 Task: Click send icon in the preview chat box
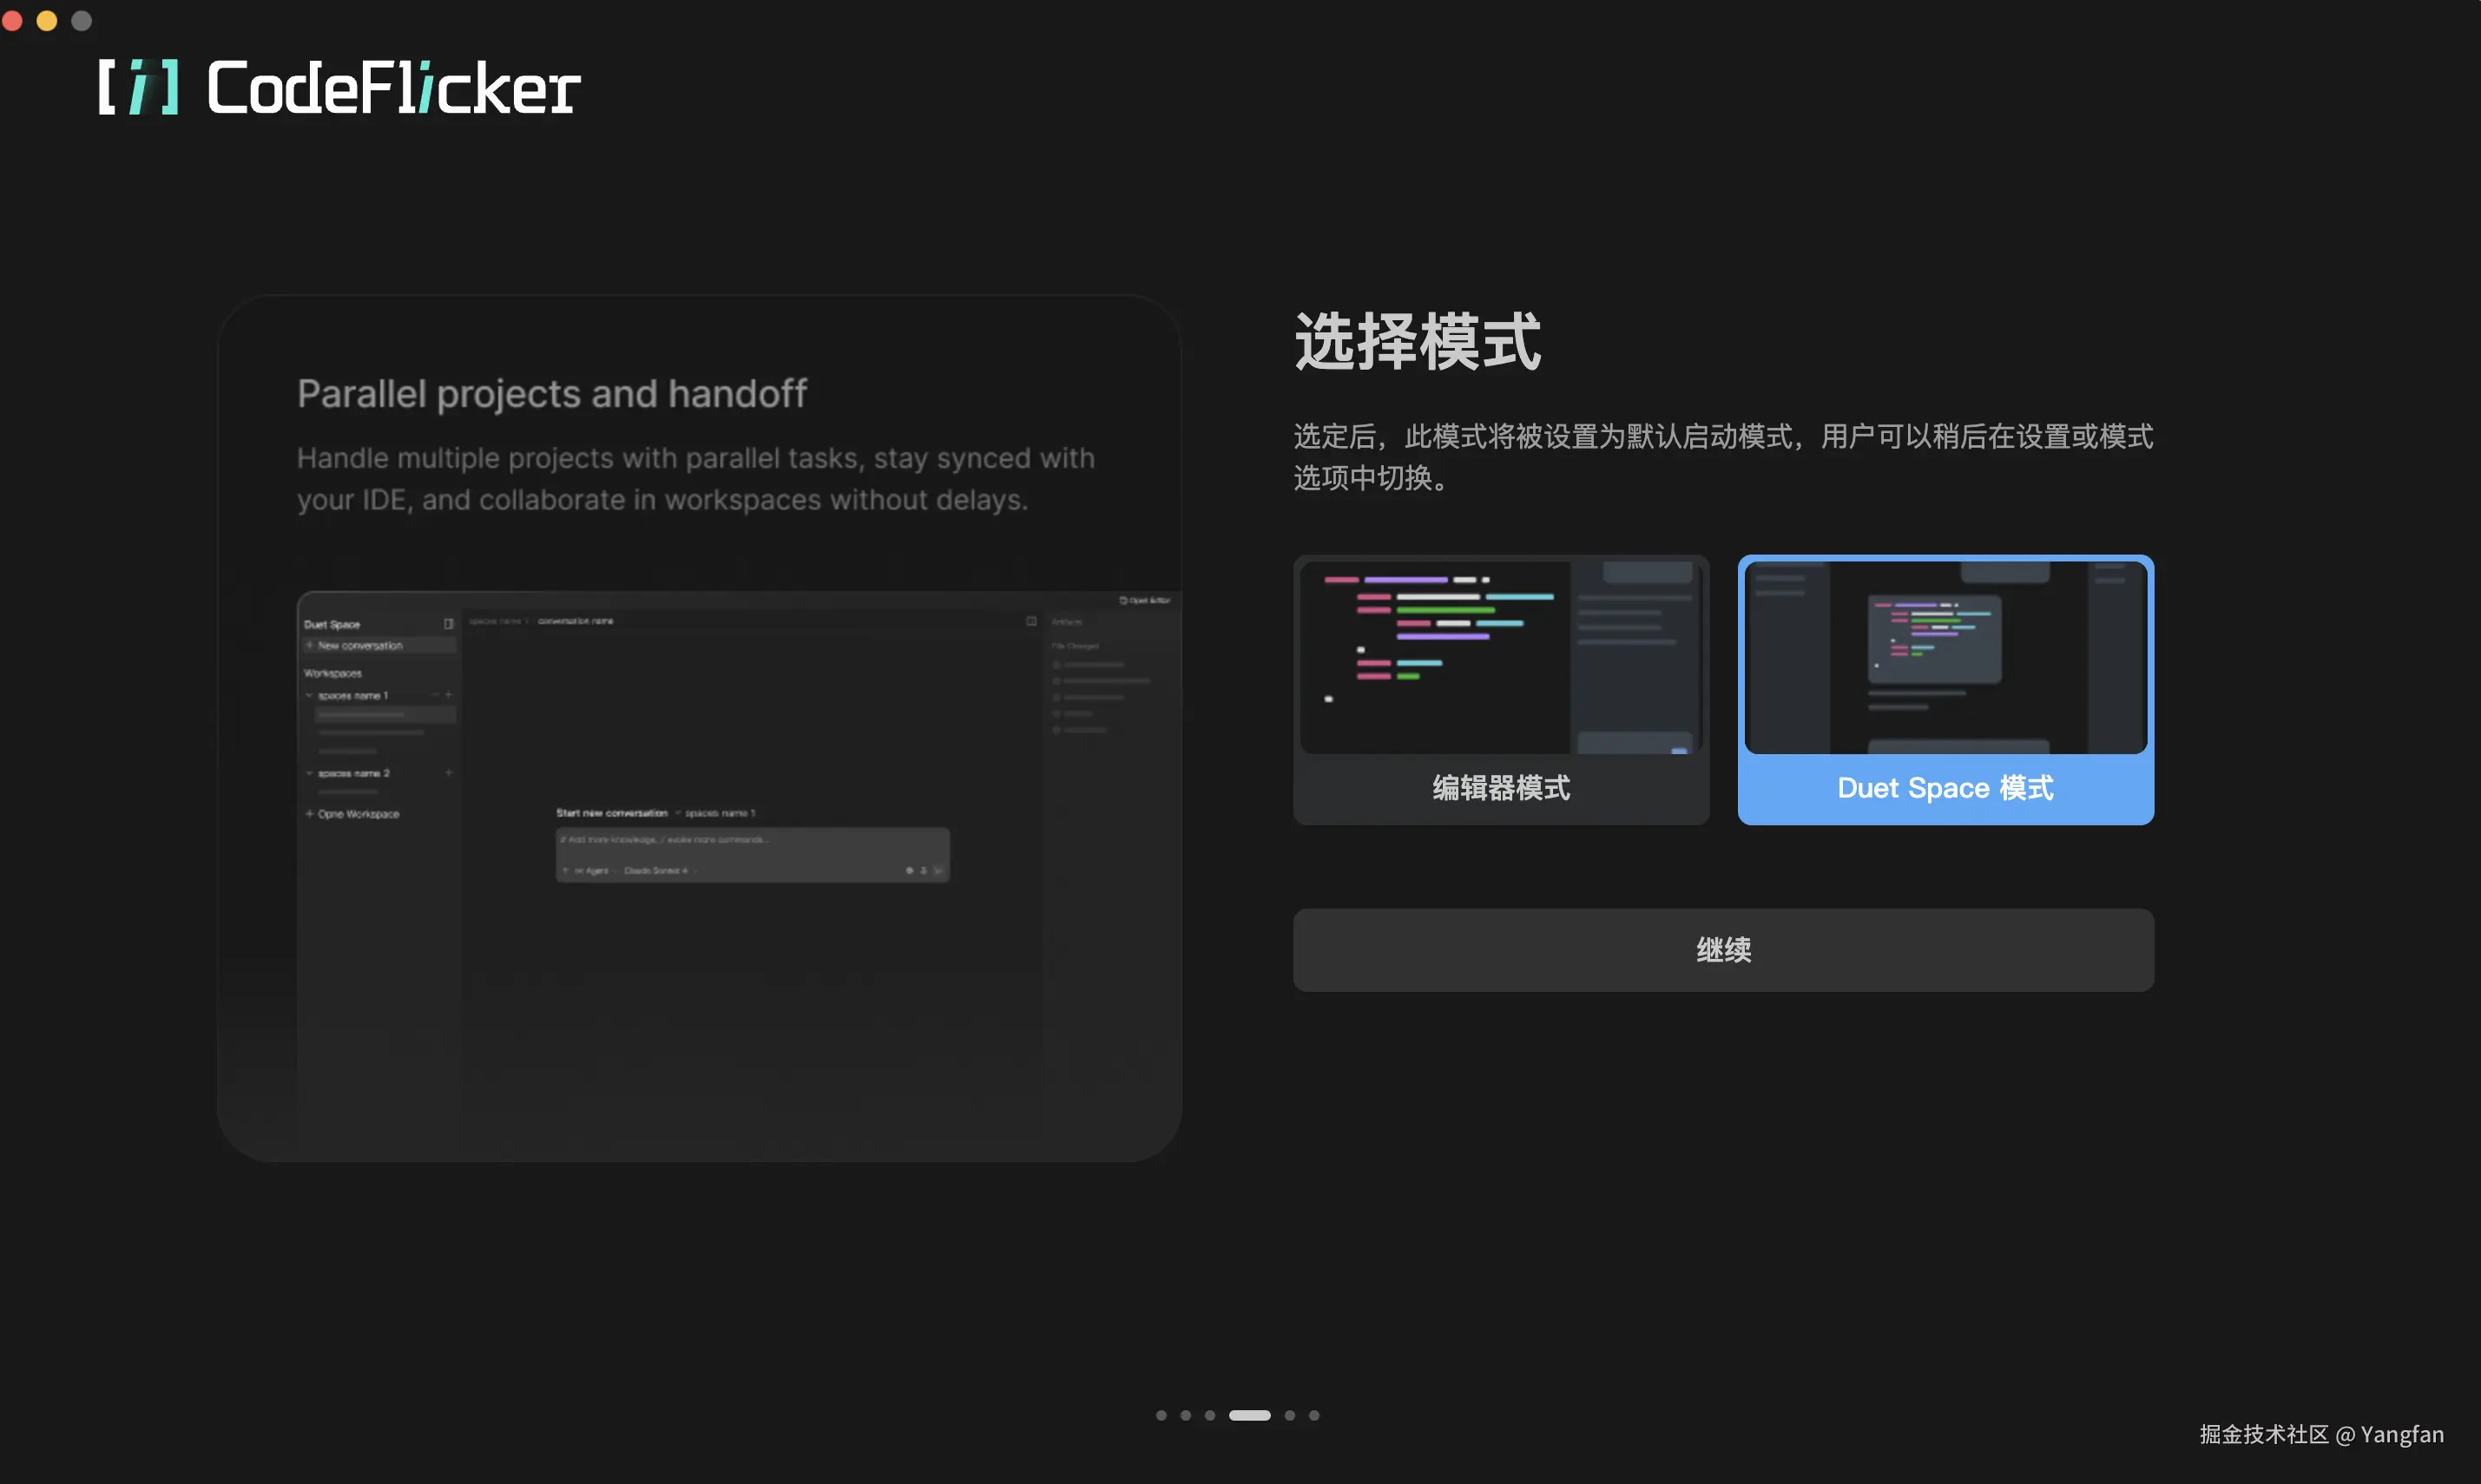point(938,870)
